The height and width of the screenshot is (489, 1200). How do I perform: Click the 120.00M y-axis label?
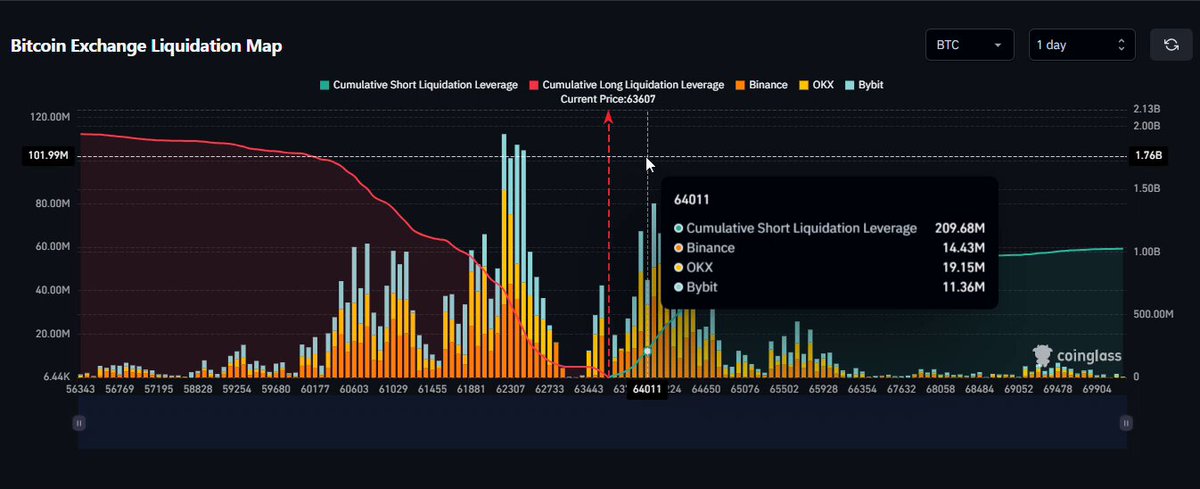tap(52, 117)
